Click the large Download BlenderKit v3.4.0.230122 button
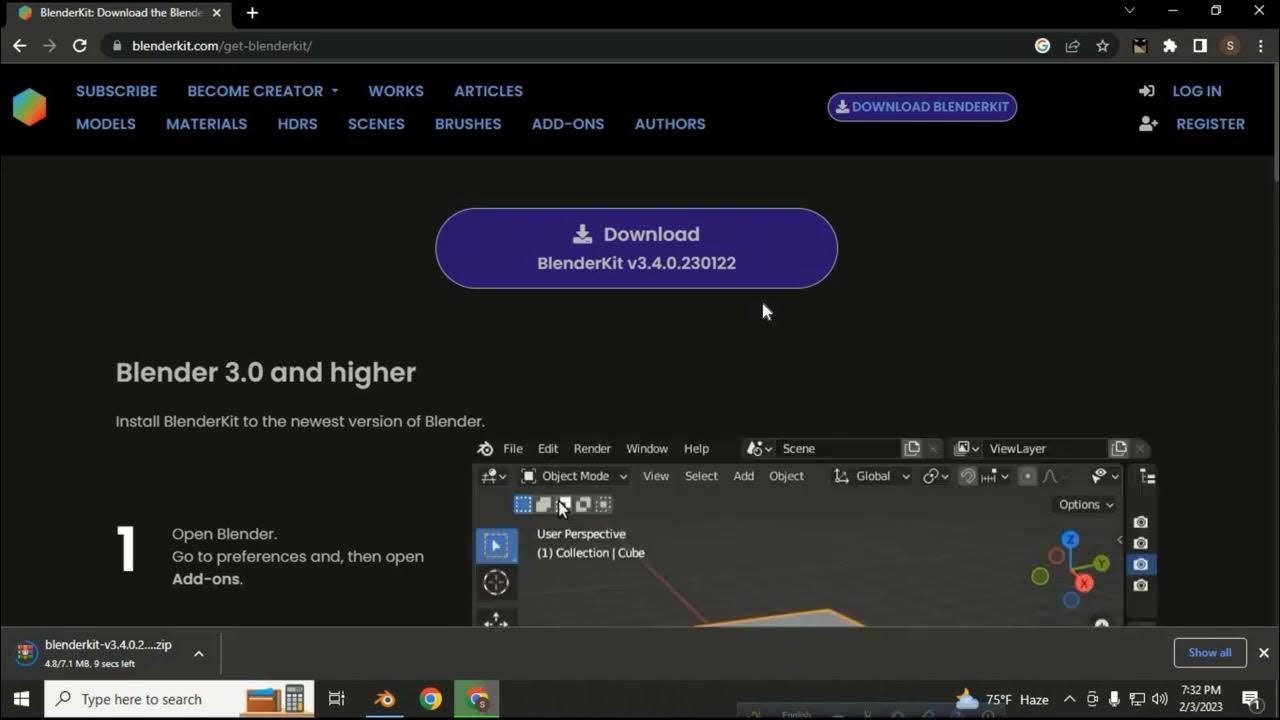The width and height of the screenshot is (1280, 720). pyautogui.click(x=636, y=248)
